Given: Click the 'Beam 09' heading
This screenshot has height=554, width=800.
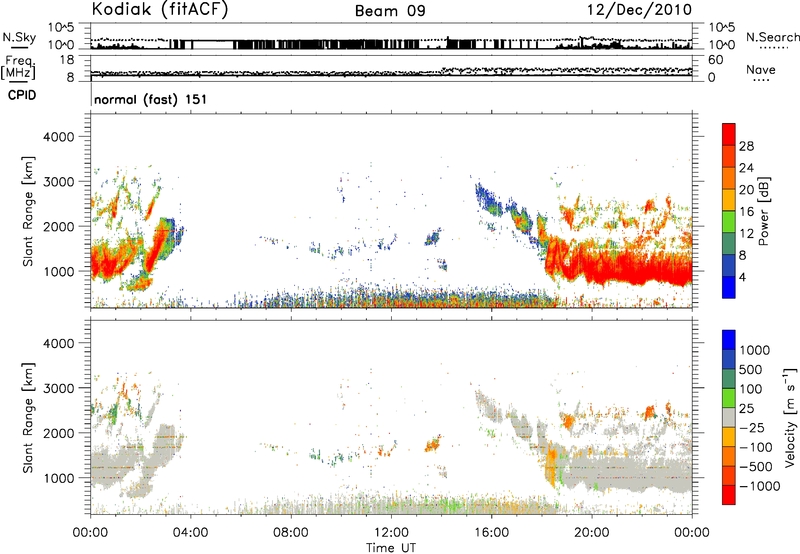Looking at the screenshot, I should (x=390, y=11).
